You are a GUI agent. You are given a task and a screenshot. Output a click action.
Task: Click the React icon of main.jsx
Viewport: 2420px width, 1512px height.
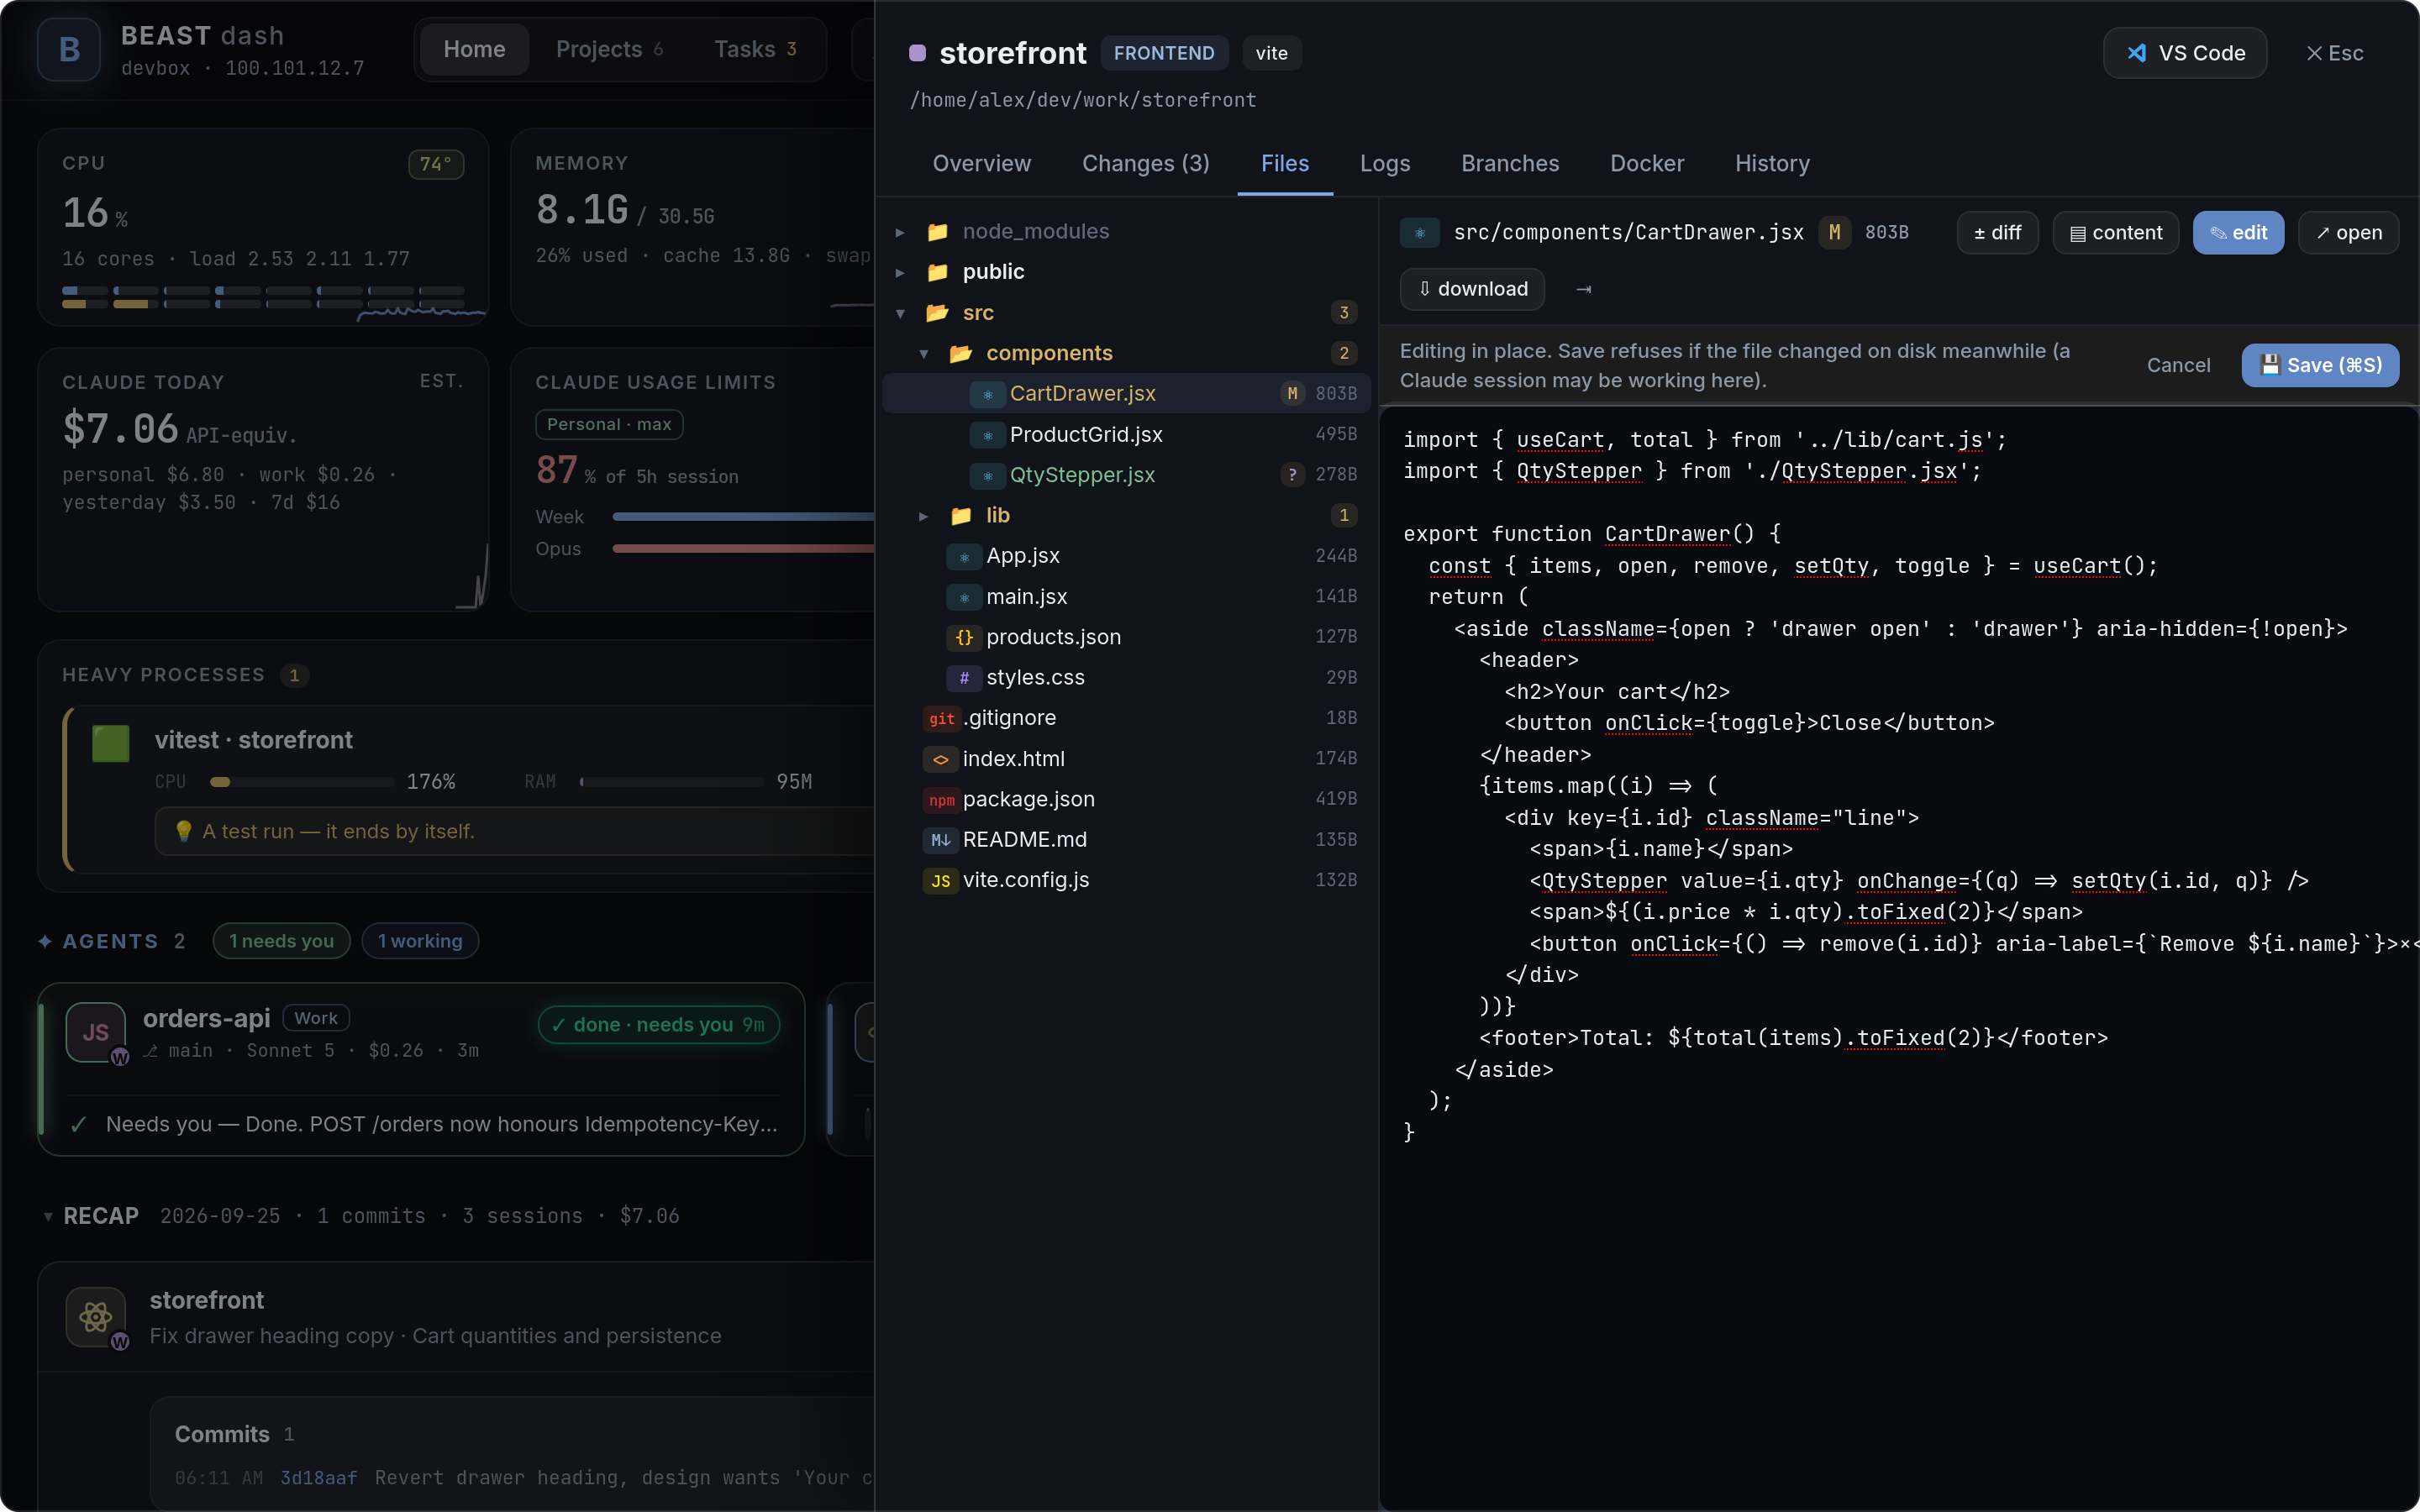pyautogui.click(x=964, y=597)
